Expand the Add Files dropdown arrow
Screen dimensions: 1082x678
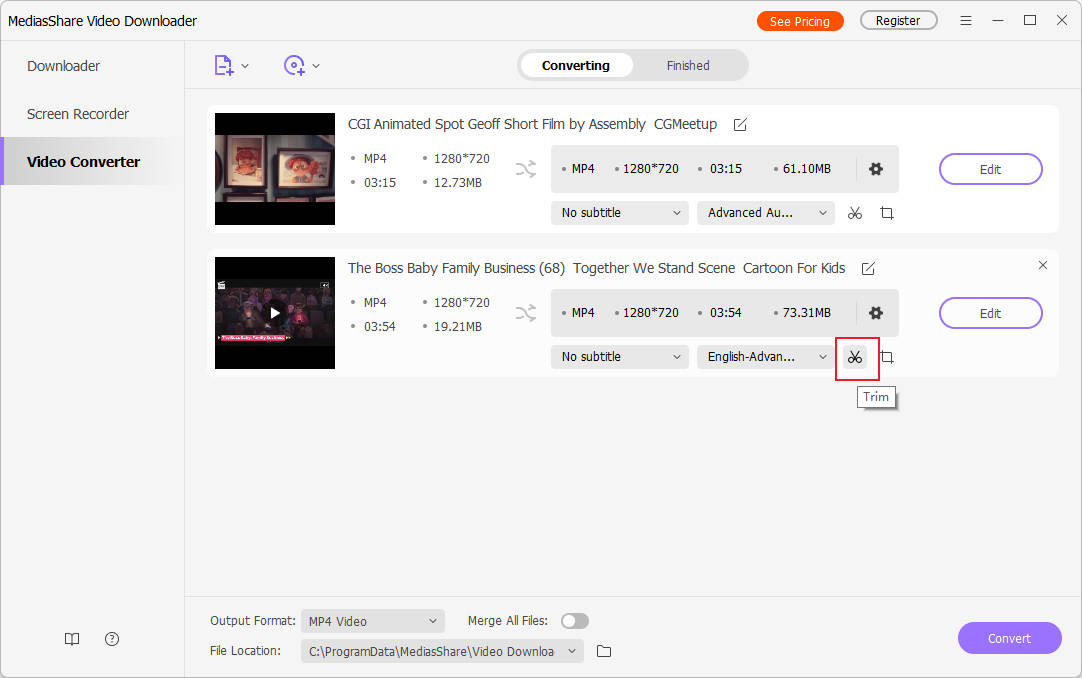tap(246, 66)
